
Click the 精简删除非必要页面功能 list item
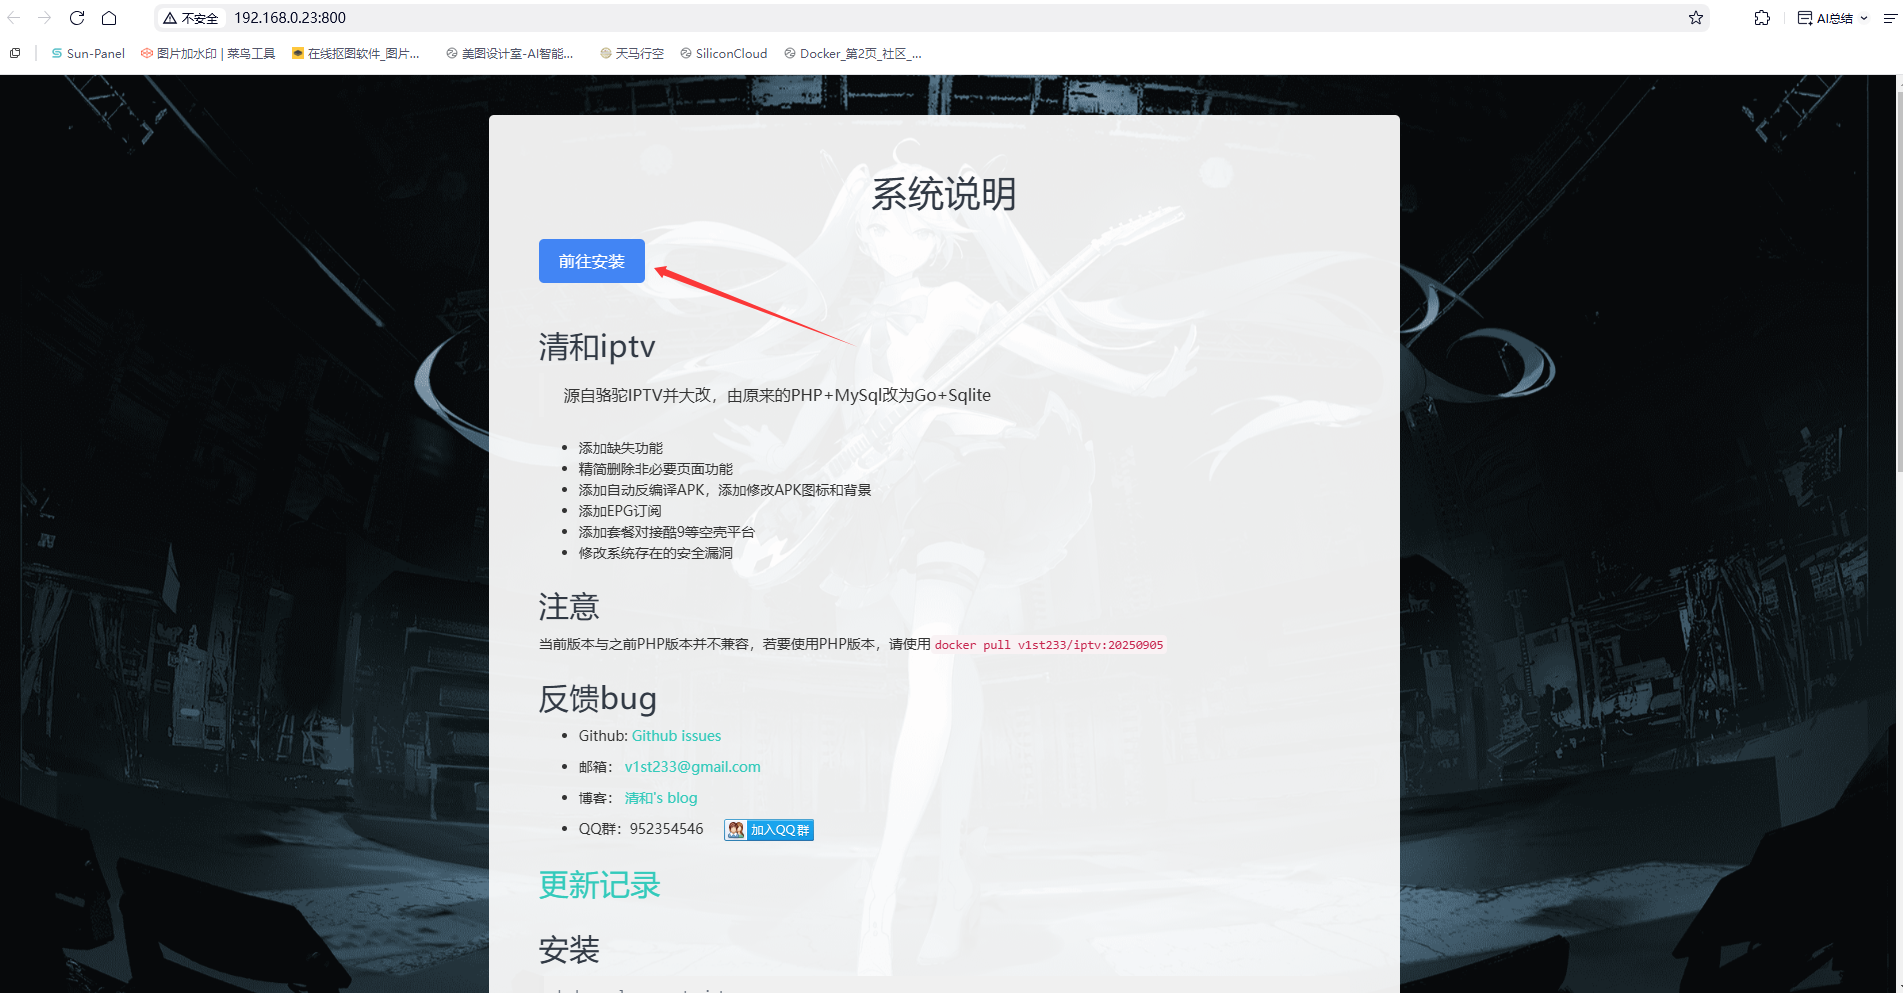coord(656,469)
